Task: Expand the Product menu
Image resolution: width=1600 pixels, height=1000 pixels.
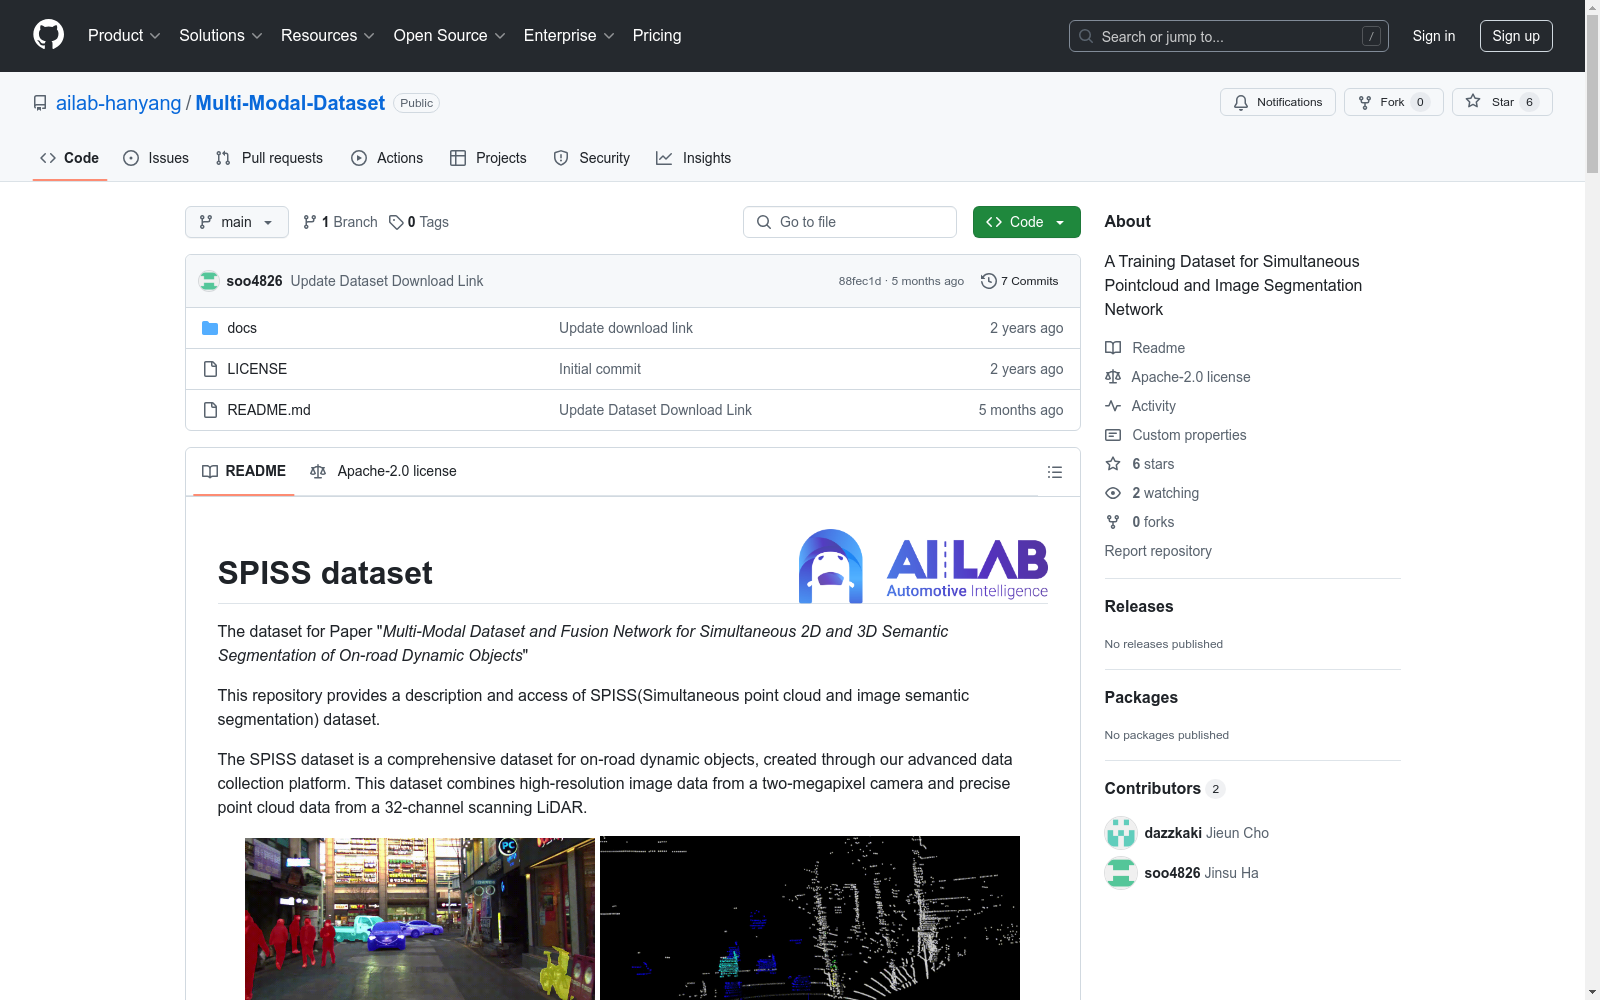Action: coord(124,35)
